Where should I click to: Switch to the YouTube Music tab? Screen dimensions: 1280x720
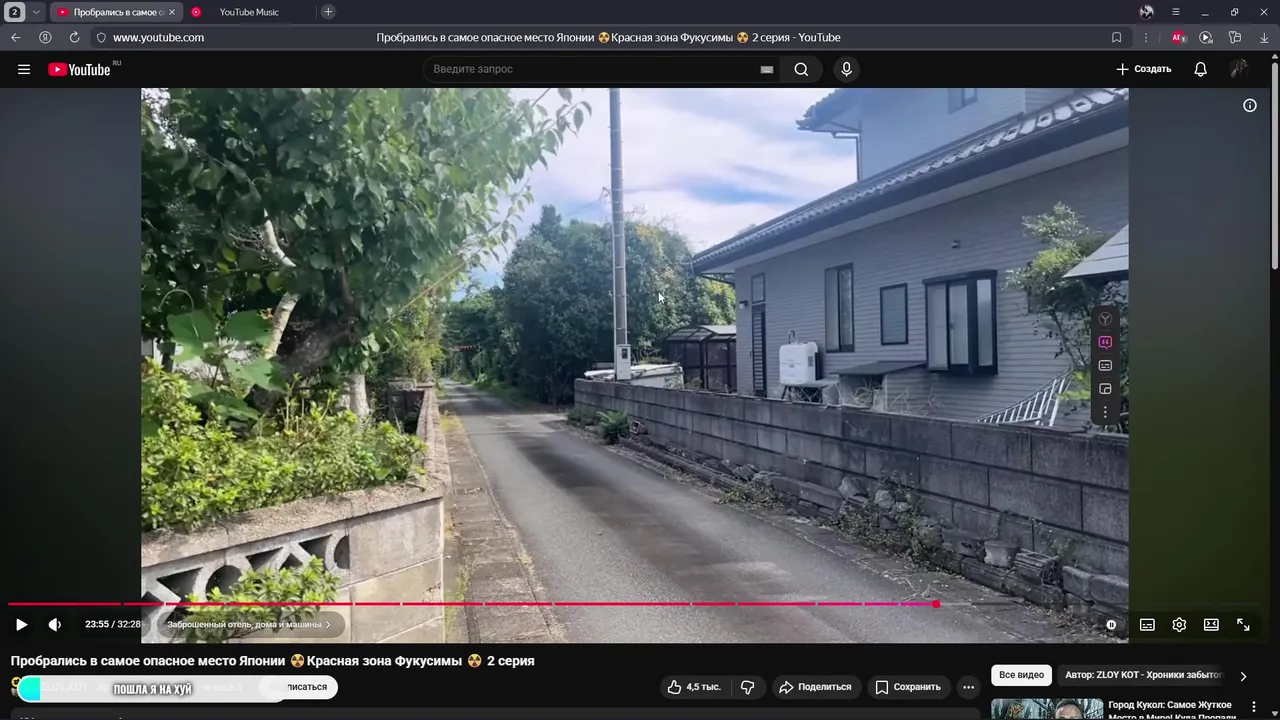(x=250, y=12)
